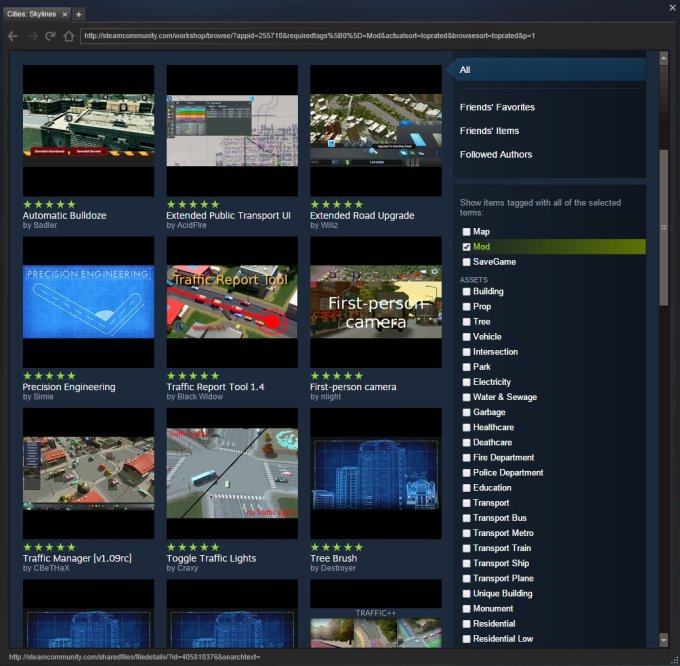
Task: Enable the SaveGame tag checkbox
Action: (x=466, y=262)
